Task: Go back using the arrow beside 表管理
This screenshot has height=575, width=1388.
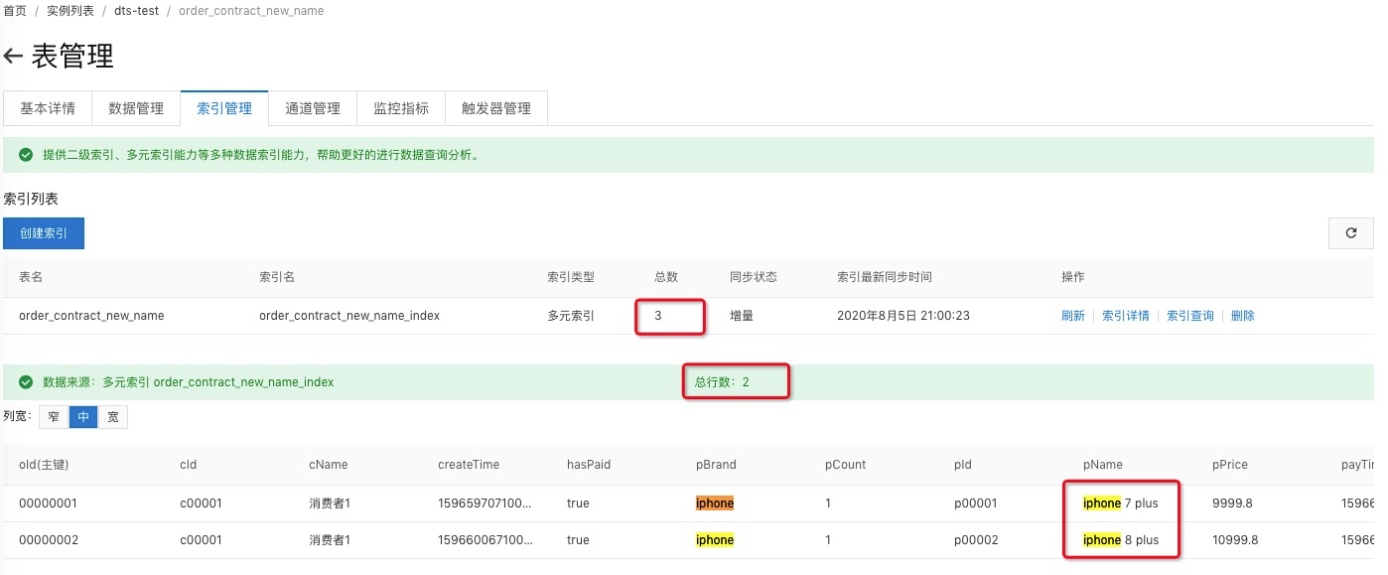Action: [x=14, y=56]
